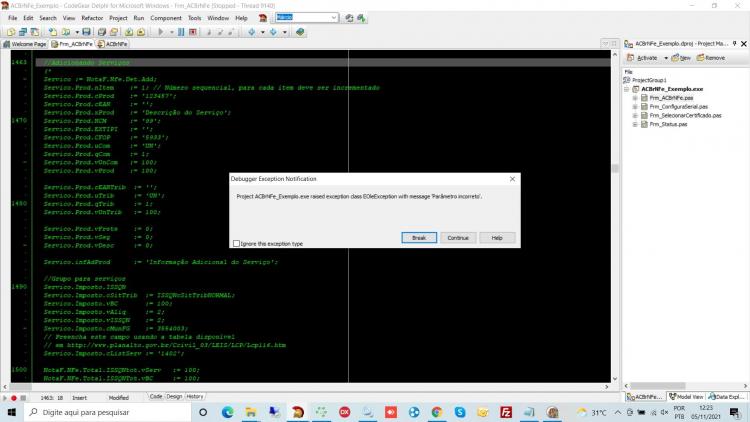Expand the Frm_Status.pas node
Image resolution: width=750 pixels, height=422 pixels.
(635, 124)
